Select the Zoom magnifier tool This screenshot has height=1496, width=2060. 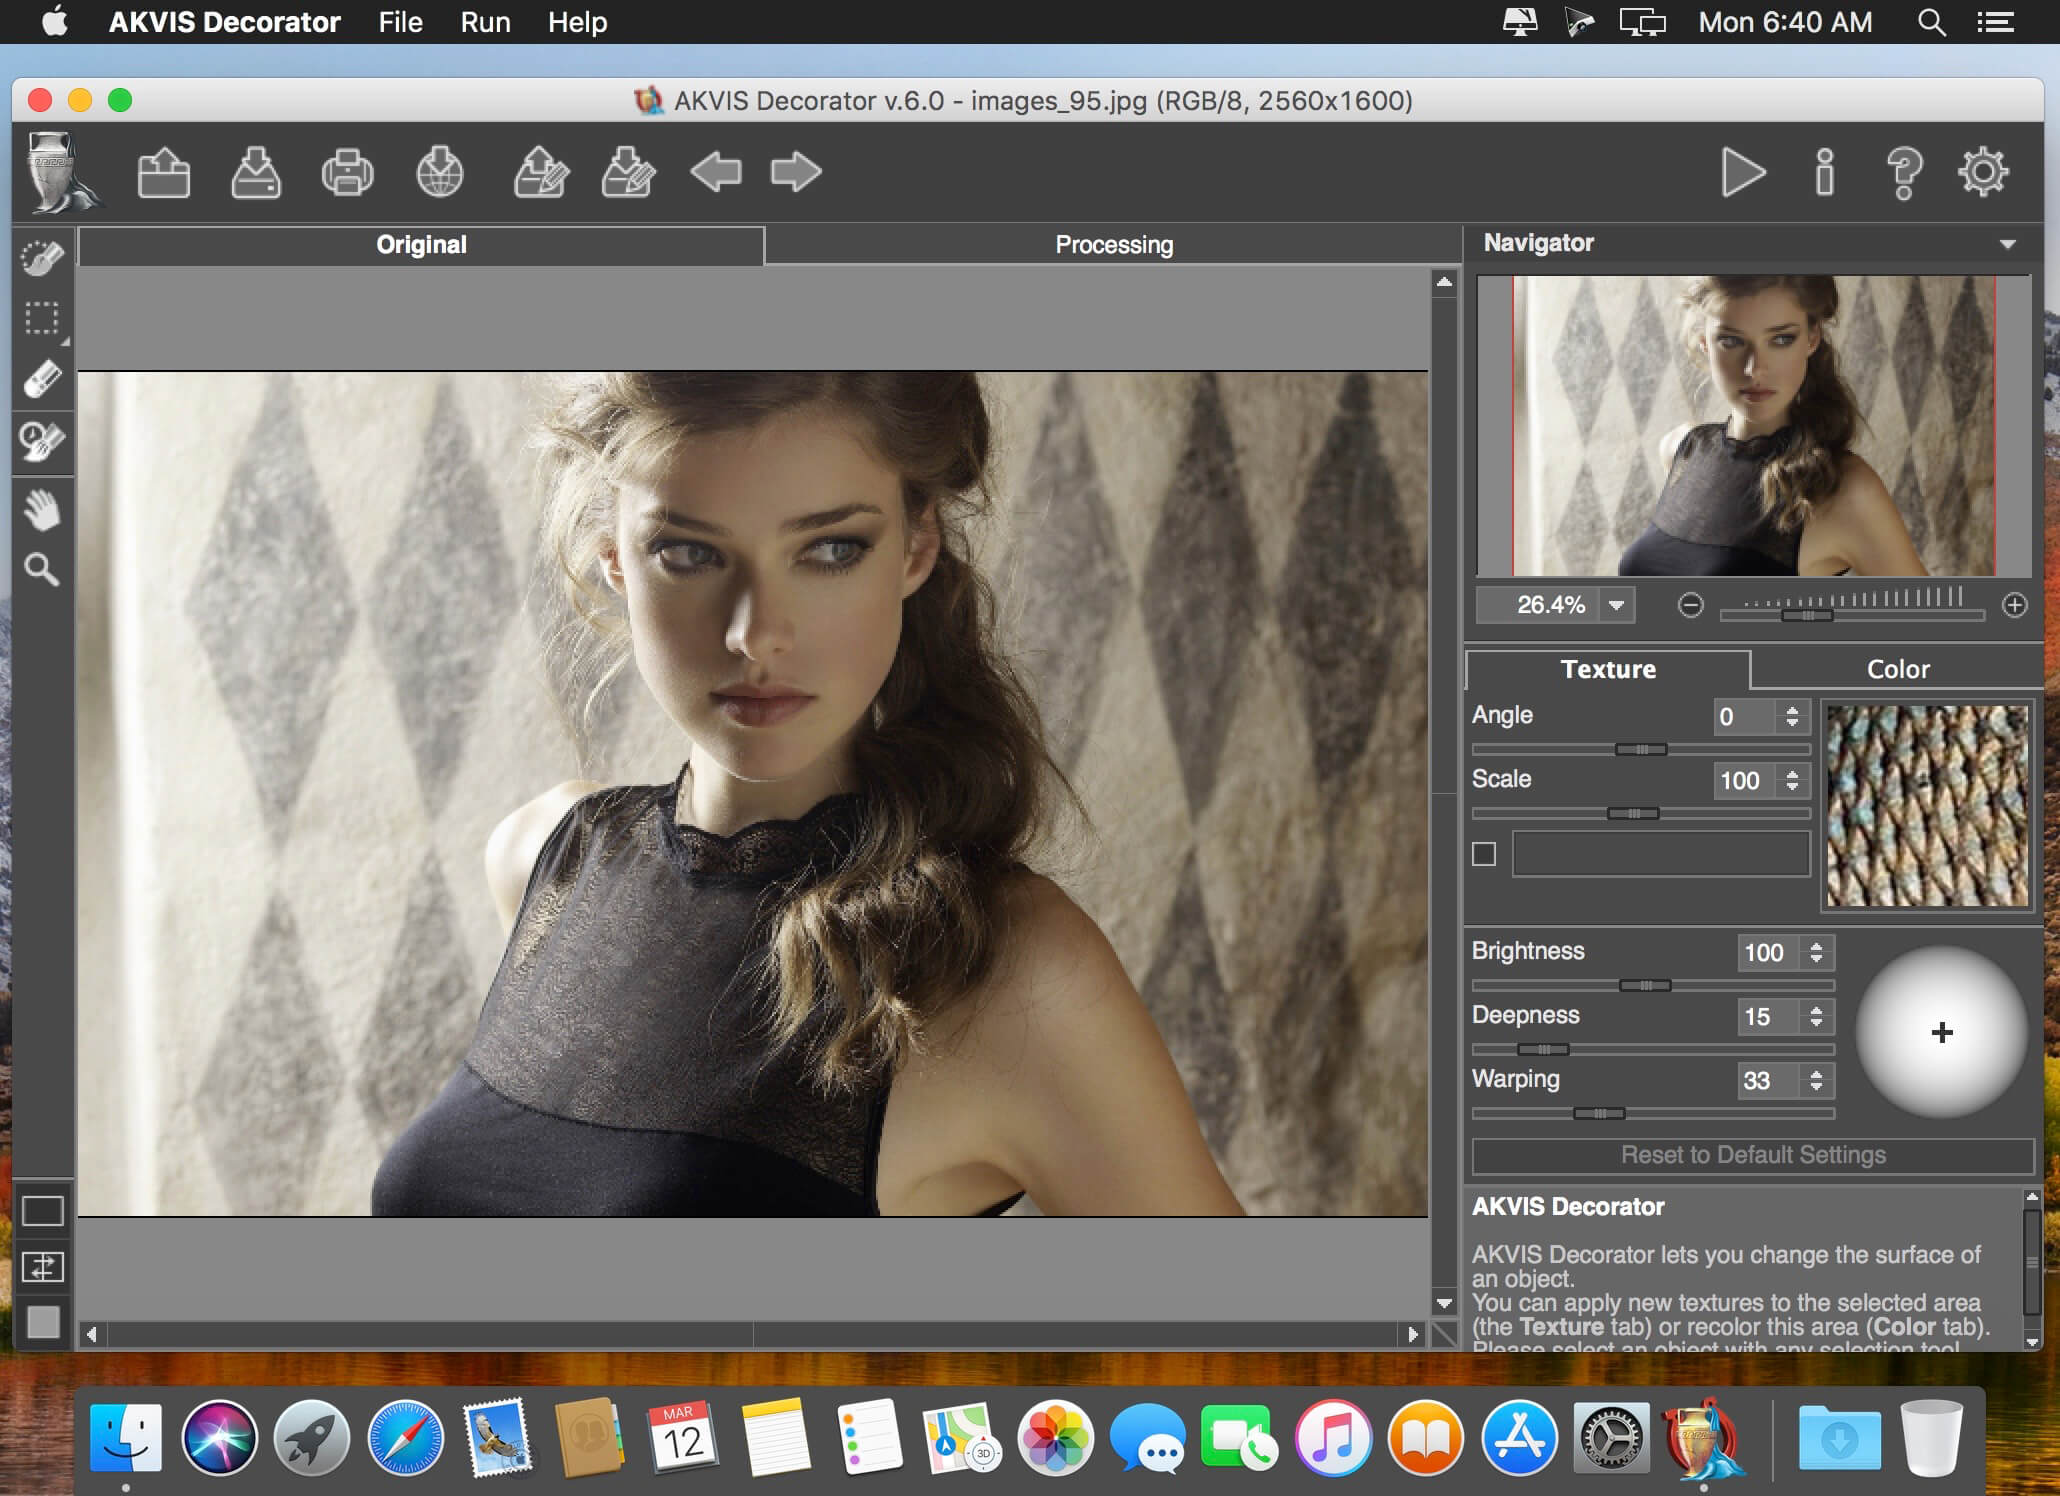coord(42,570)
